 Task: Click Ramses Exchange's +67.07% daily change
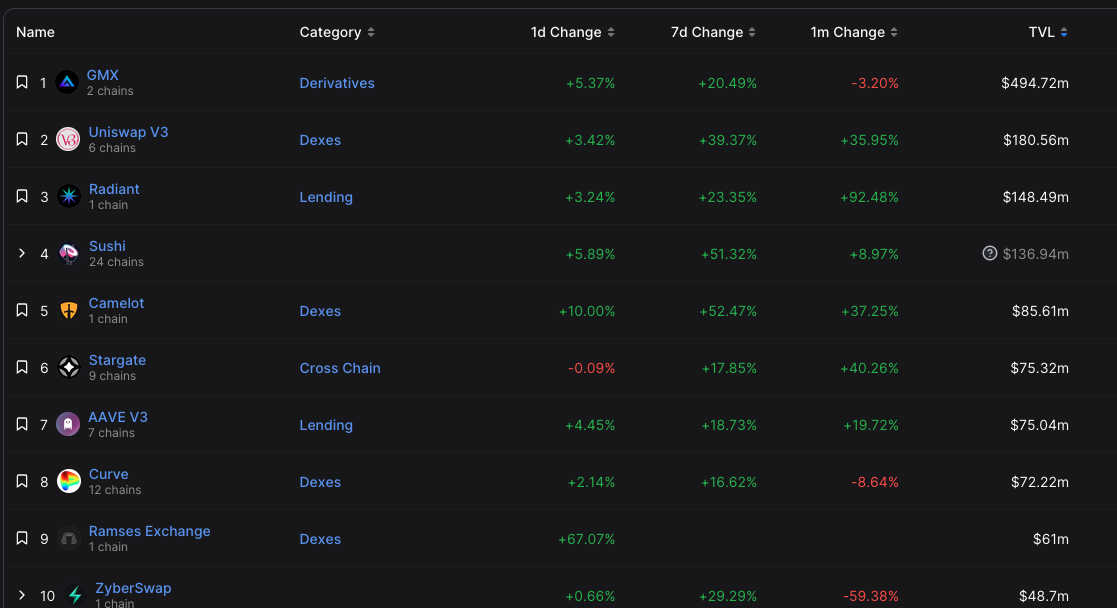tap(586, 539)
